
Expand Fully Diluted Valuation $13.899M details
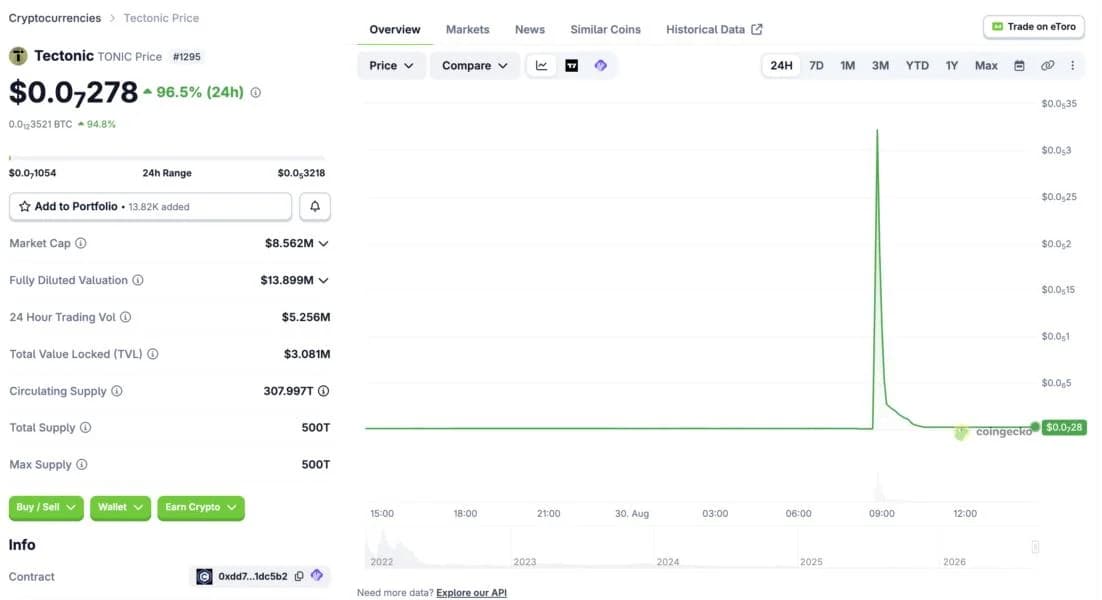[x=323, y=280]
